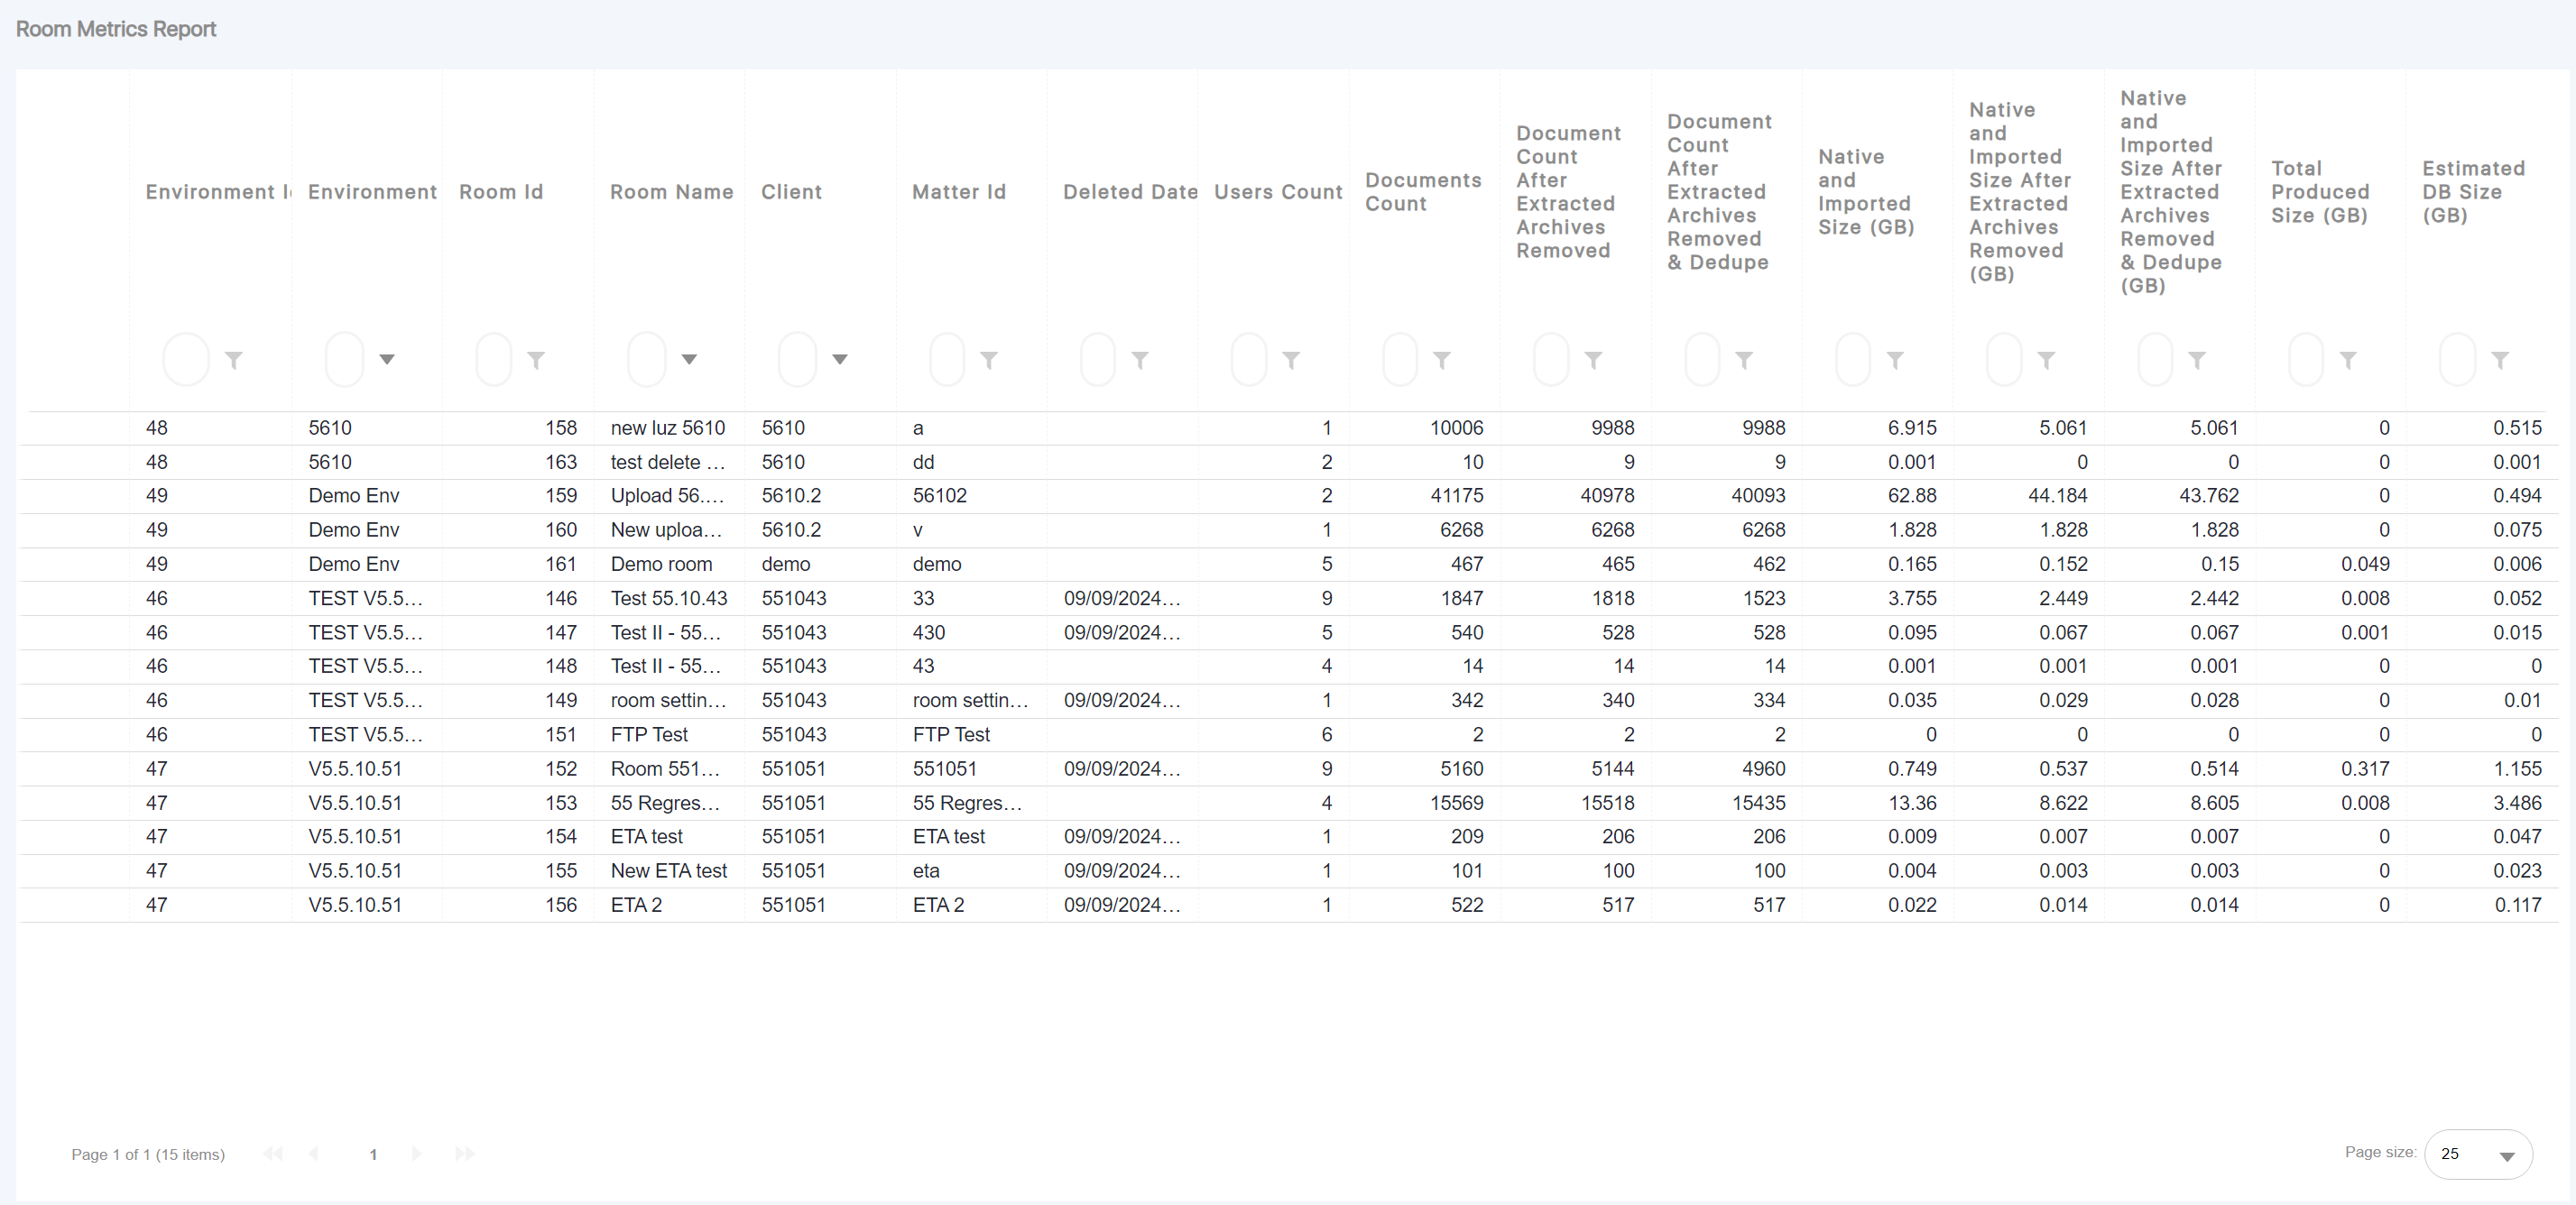The image size is (2576, 1205).
Task: Open Matter Id column filter funnel
Action: click(989, 360)
